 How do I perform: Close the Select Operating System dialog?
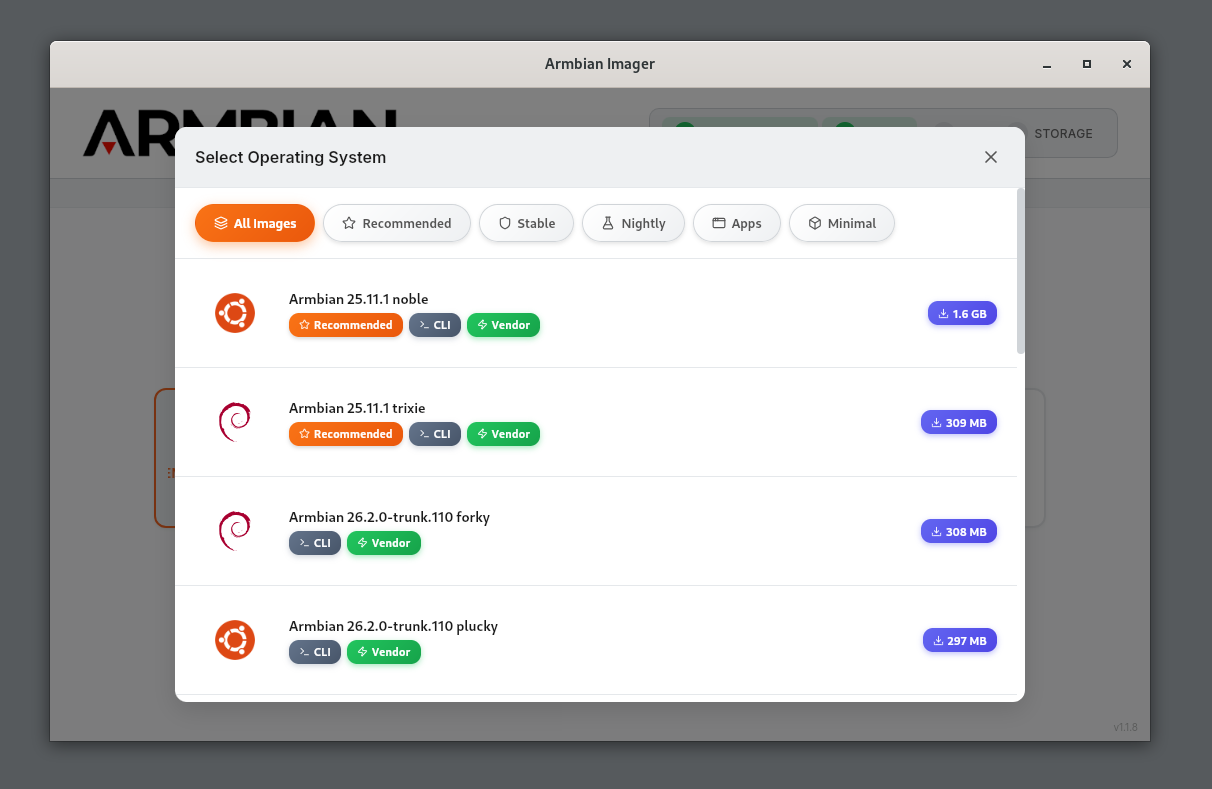point(991,157)
